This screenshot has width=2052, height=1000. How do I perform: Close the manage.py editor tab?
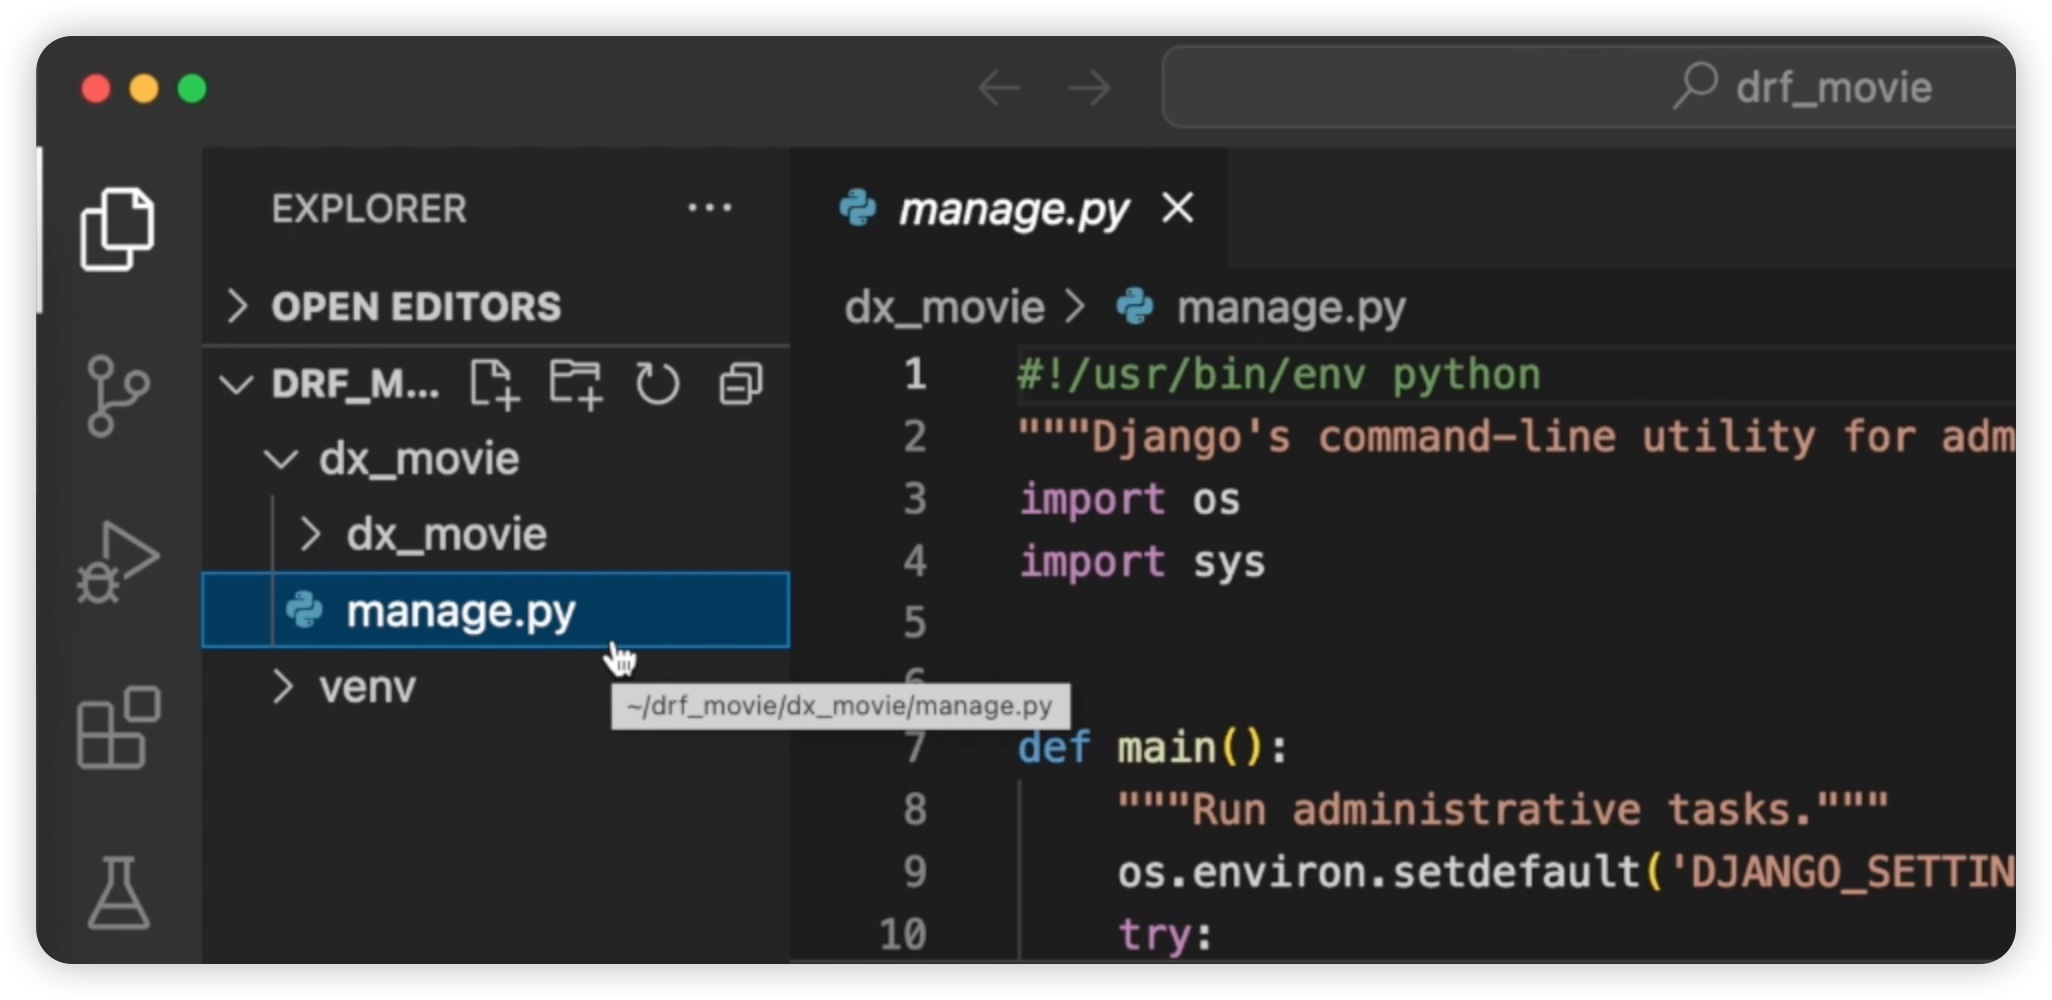coord(1178,208)
